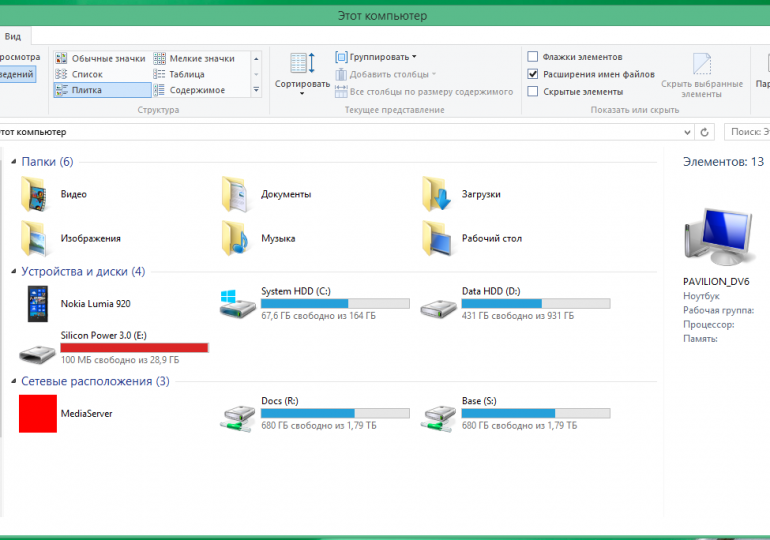This screenshot has width=770, height=540.
Task: Open the Документы folder icon
Action: pos(235,194)
